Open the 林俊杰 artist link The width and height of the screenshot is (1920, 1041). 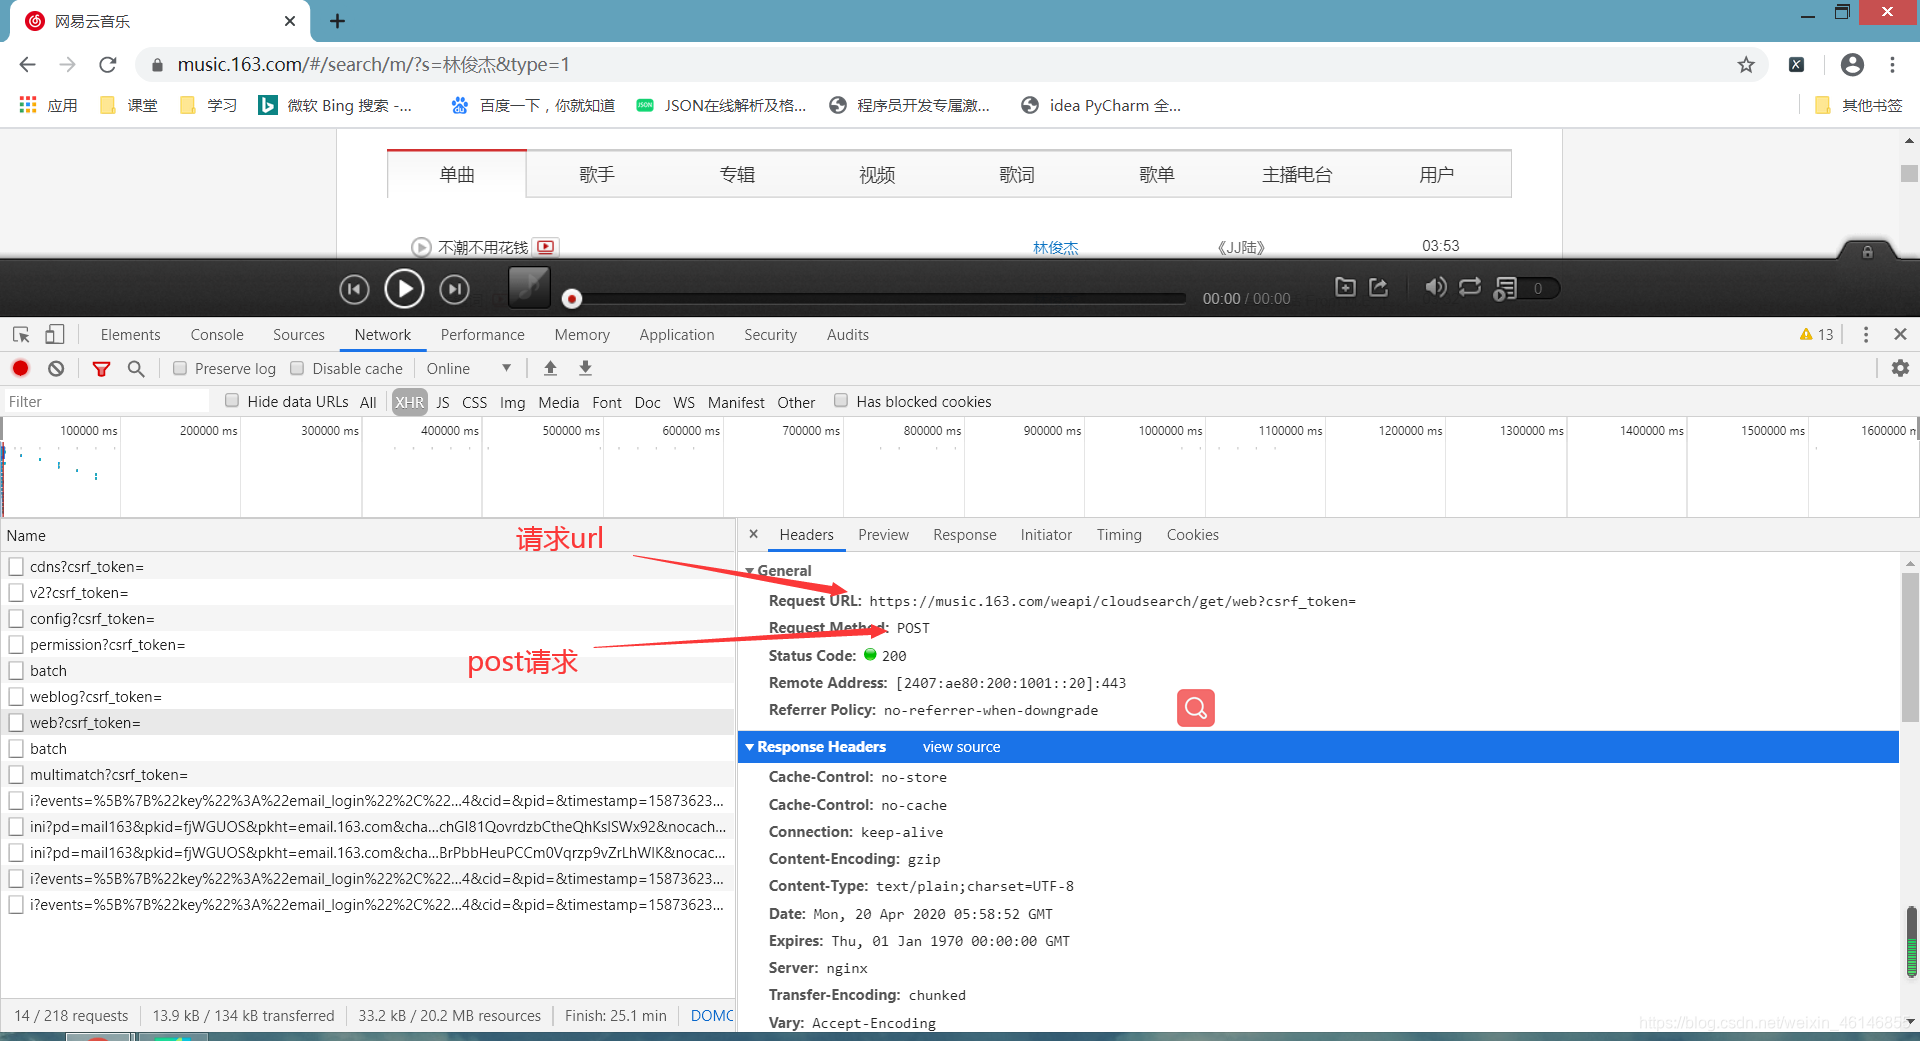(x=1056, y=247)
